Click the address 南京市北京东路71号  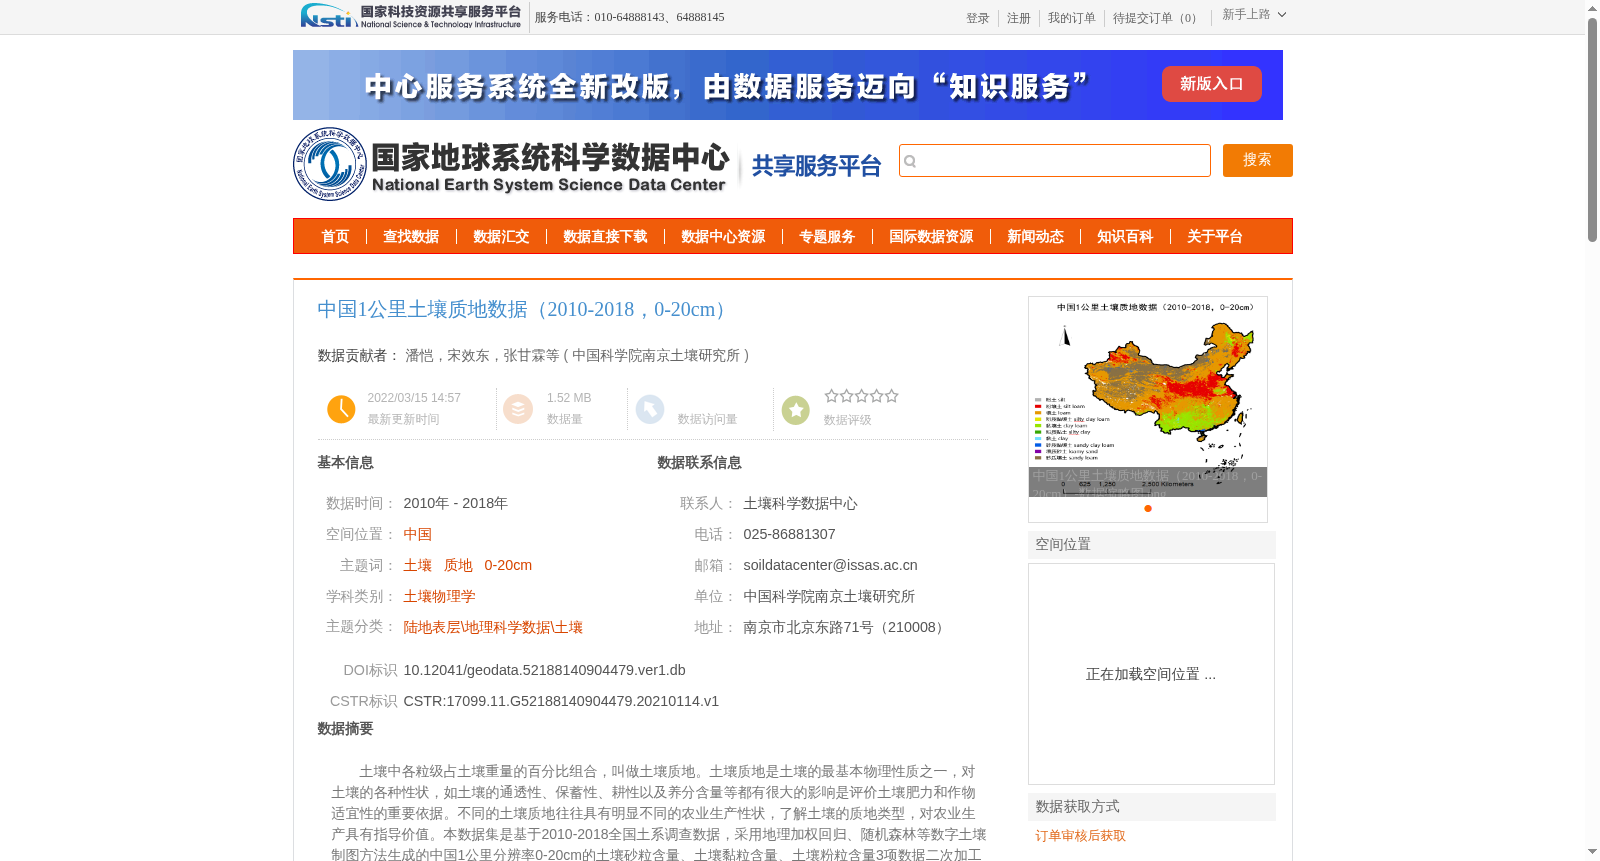[x=844, y=627]
